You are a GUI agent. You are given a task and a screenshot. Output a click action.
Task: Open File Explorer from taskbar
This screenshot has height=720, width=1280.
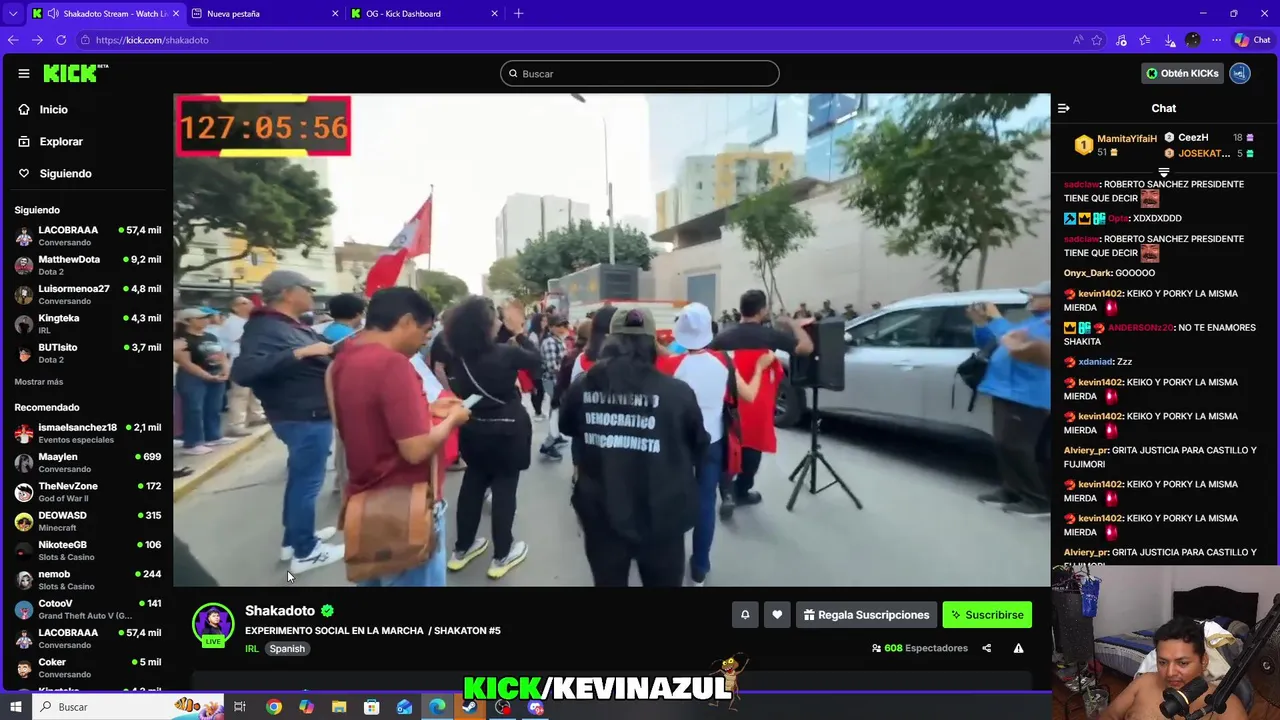(339, 707)
